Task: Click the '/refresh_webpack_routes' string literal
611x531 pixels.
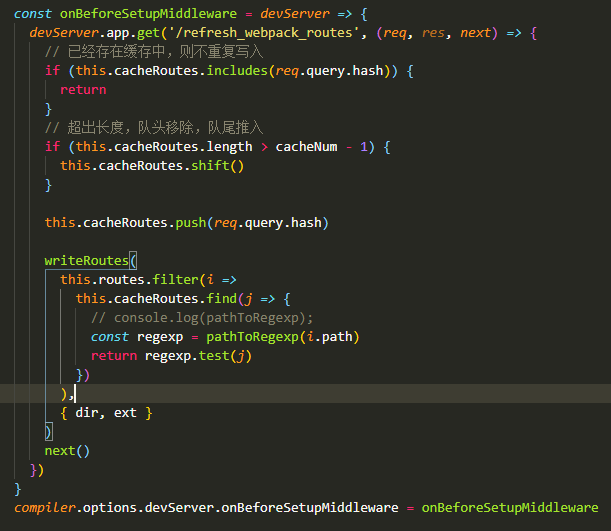Action: pos(263,33)
